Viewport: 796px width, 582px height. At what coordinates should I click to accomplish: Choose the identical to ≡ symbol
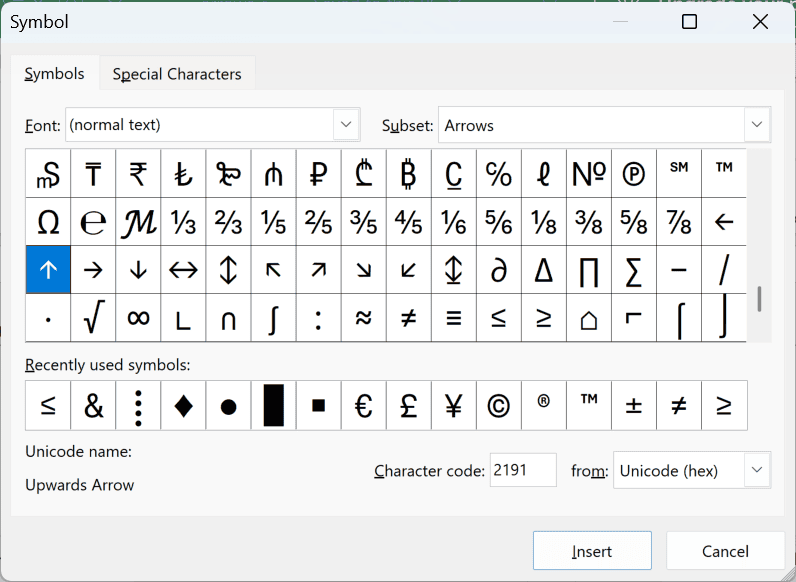(x=453, y=317)
